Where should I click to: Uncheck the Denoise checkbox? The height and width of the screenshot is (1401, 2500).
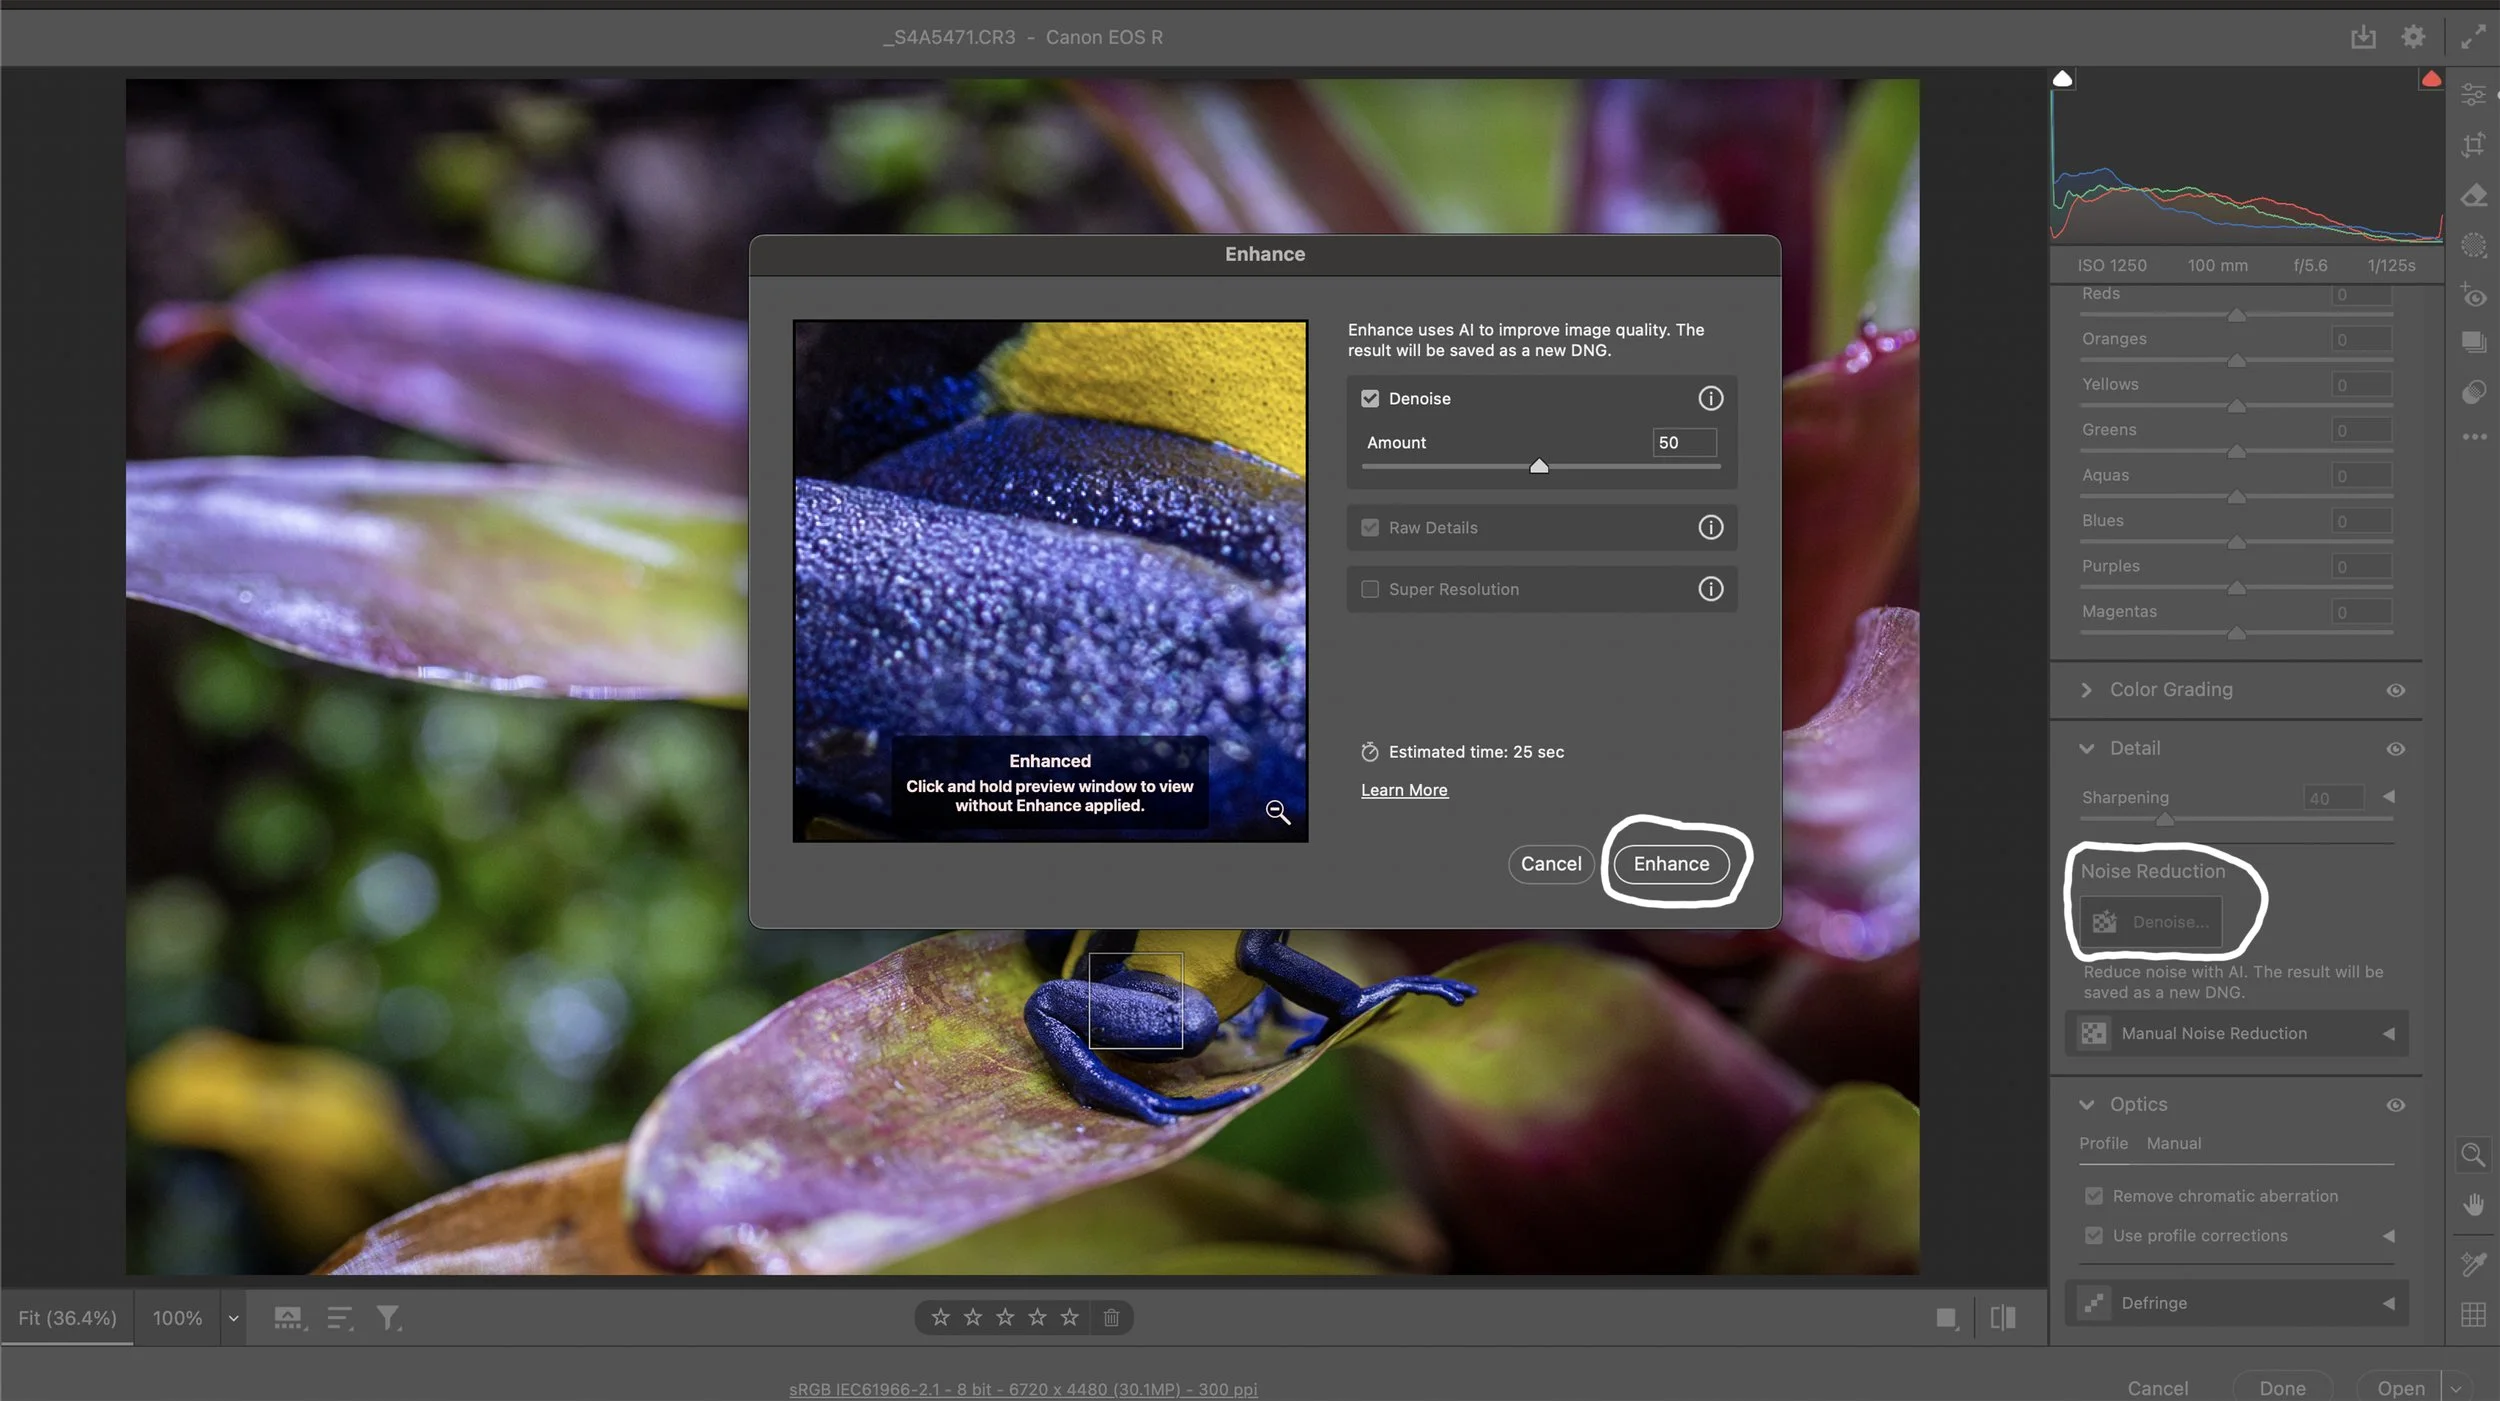tap(1370, 398)
